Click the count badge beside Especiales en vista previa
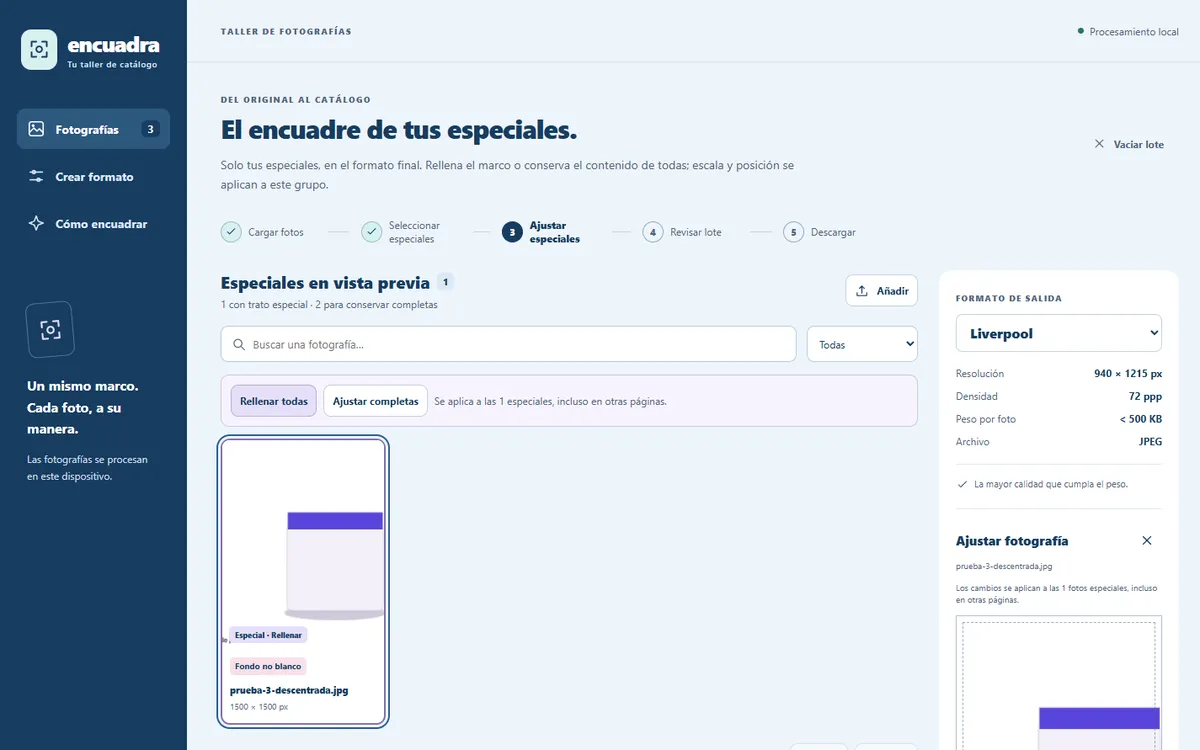This screenshot has height=750, width=1200. point(445,282)
